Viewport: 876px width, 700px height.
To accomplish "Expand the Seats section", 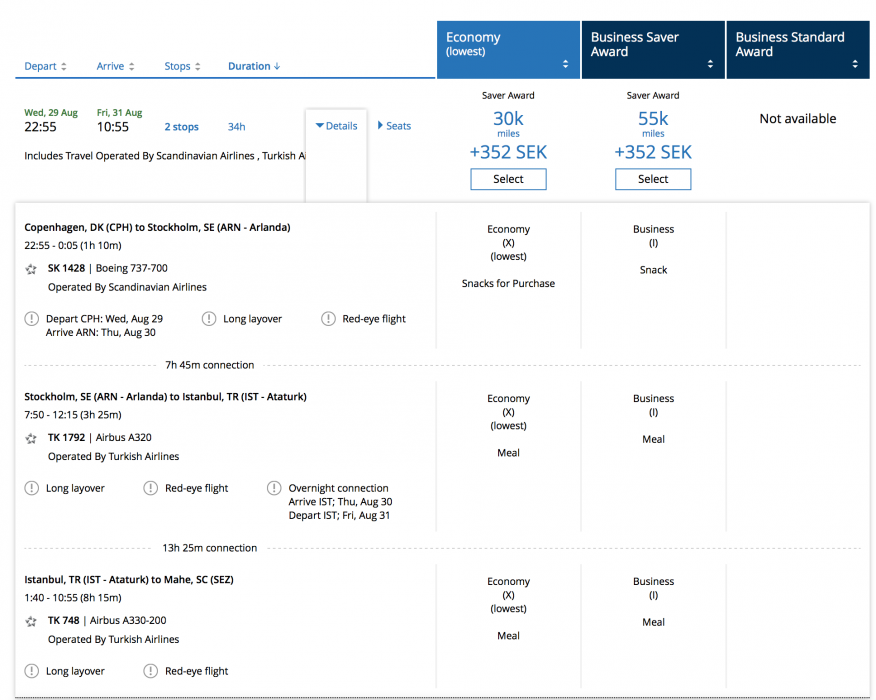I will [x=394, y=126].
